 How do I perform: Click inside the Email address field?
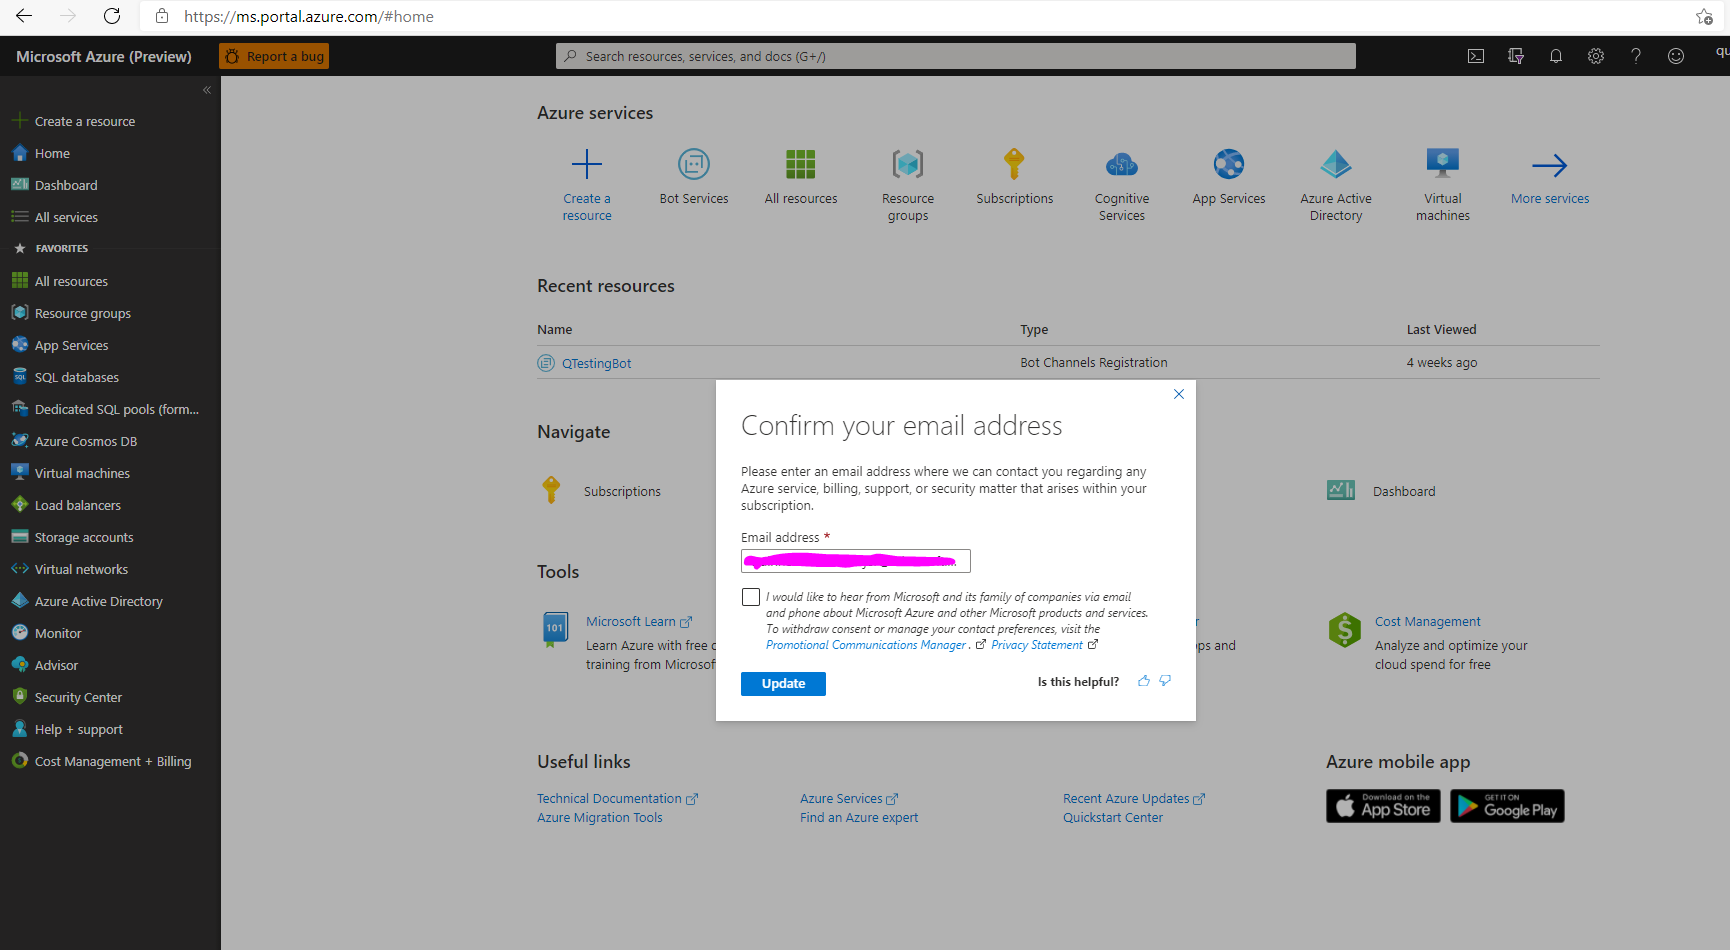point(855,560)
